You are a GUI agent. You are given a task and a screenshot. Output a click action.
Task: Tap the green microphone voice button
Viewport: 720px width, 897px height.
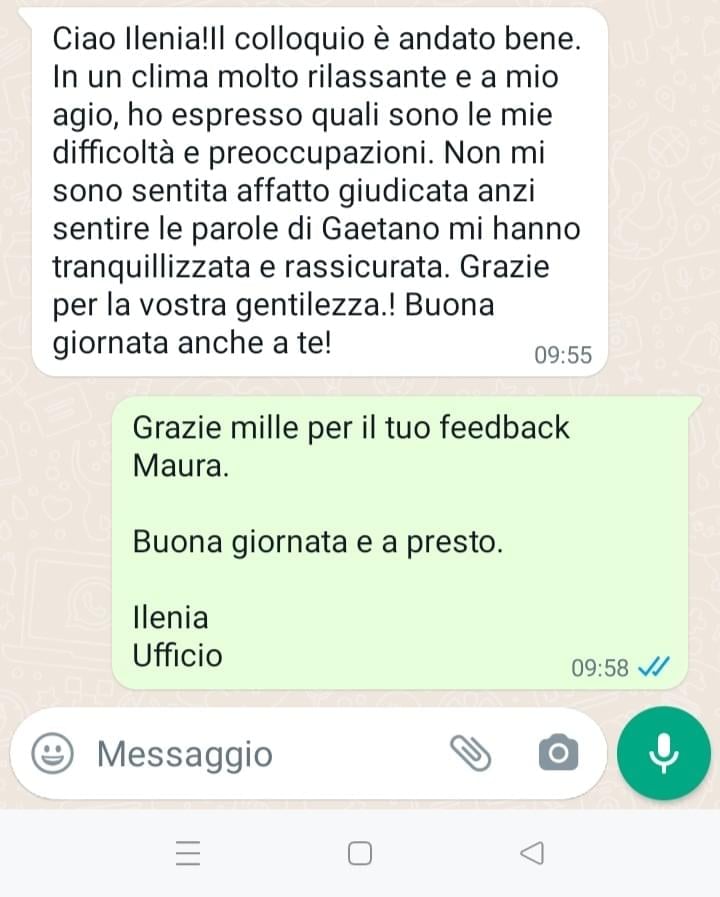point(664,753)
